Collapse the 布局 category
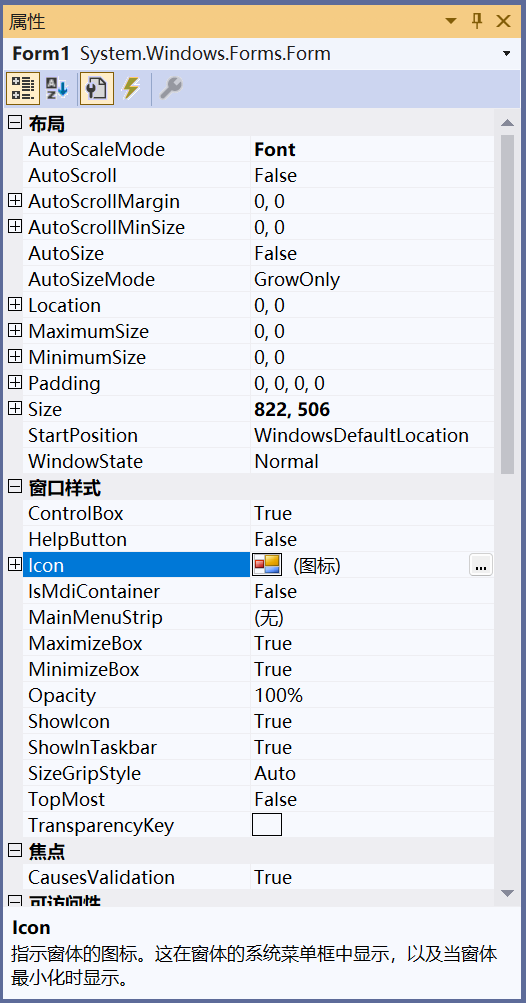This screenshot has width=526, height=1003. pyautogui.click(x=15, y=123)
